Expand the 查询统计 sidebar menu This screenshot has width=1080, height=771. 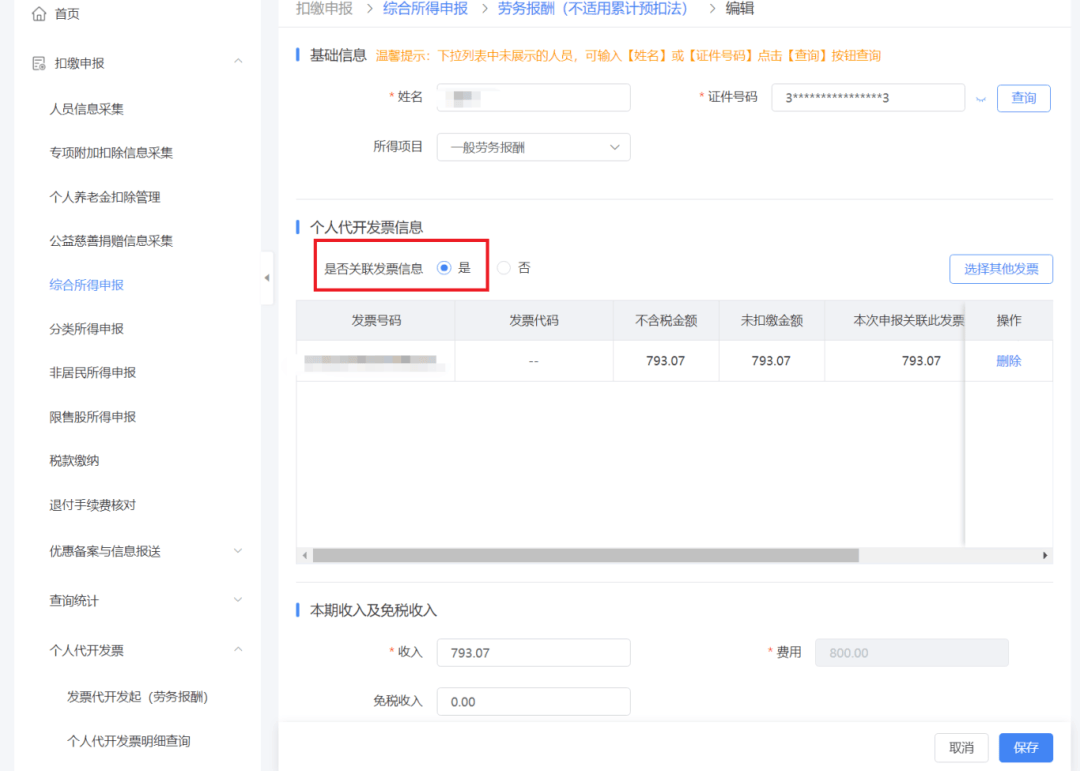[238, 600]
